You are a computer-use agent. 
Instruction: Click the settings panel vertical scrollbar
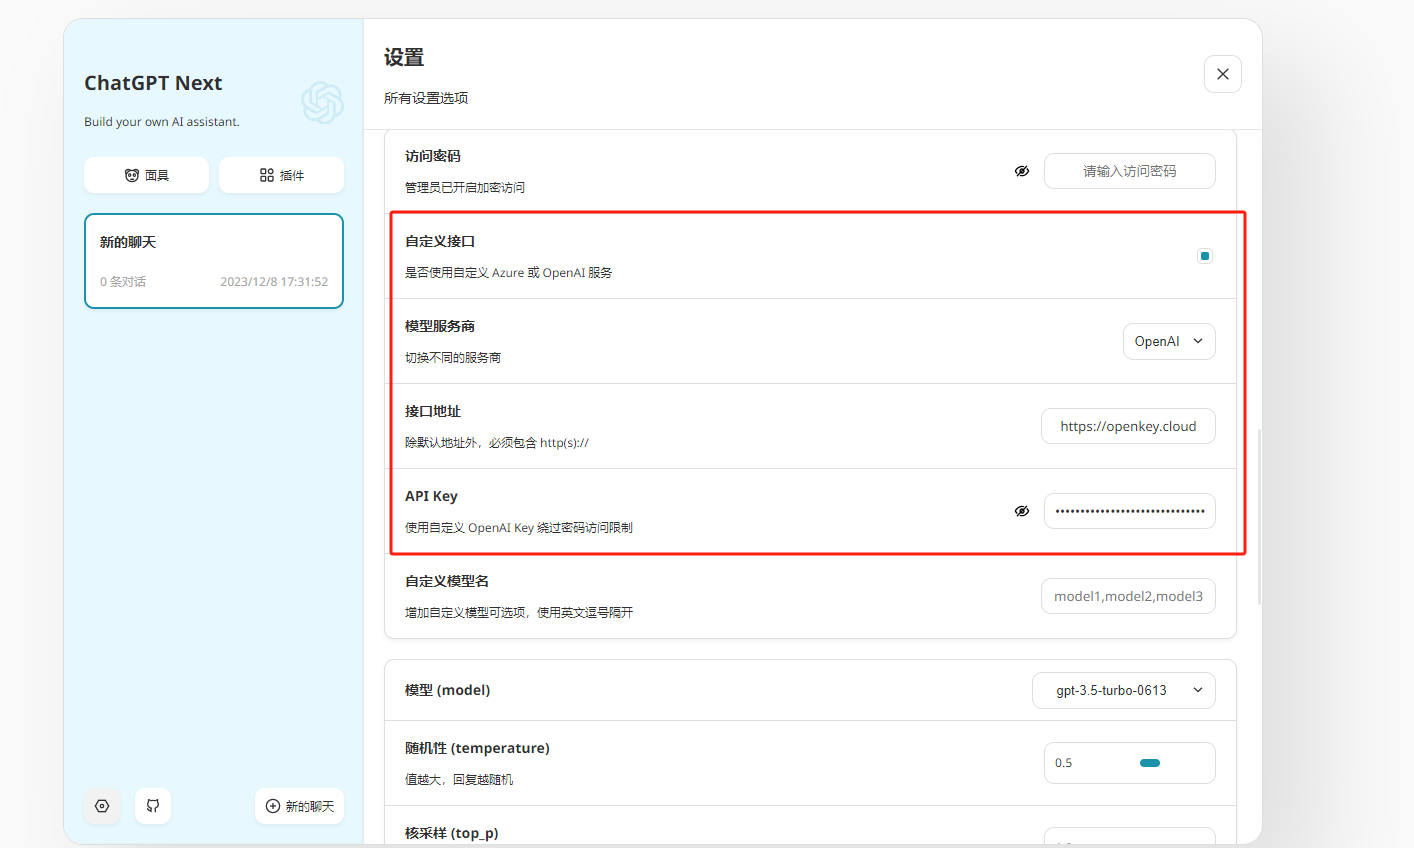click(x=1259, y=516)
